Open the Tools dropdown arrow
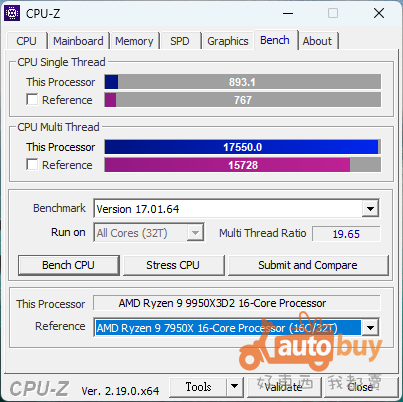The width and height of the screenshot is (403, 402). click(235, 387)
